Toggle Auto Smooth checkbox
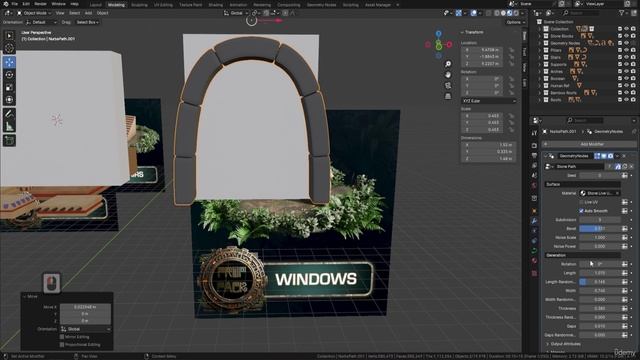The width and height of the screenshot is (640, 360). (x=581, y=211)
